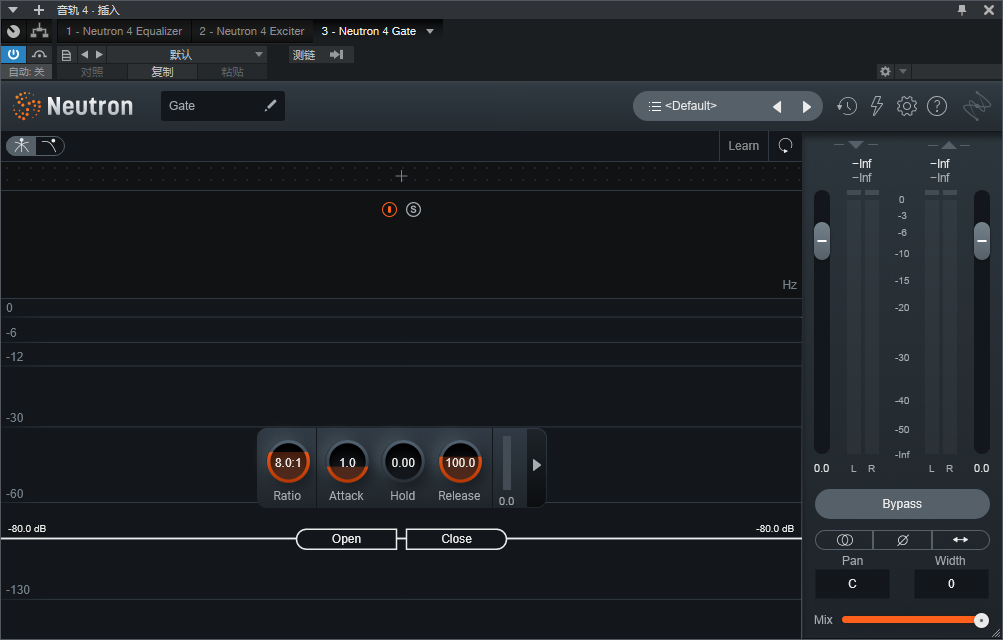Click the band gain value 0.0
Viewport: 1003px width, 640px height.
(506, 501)
